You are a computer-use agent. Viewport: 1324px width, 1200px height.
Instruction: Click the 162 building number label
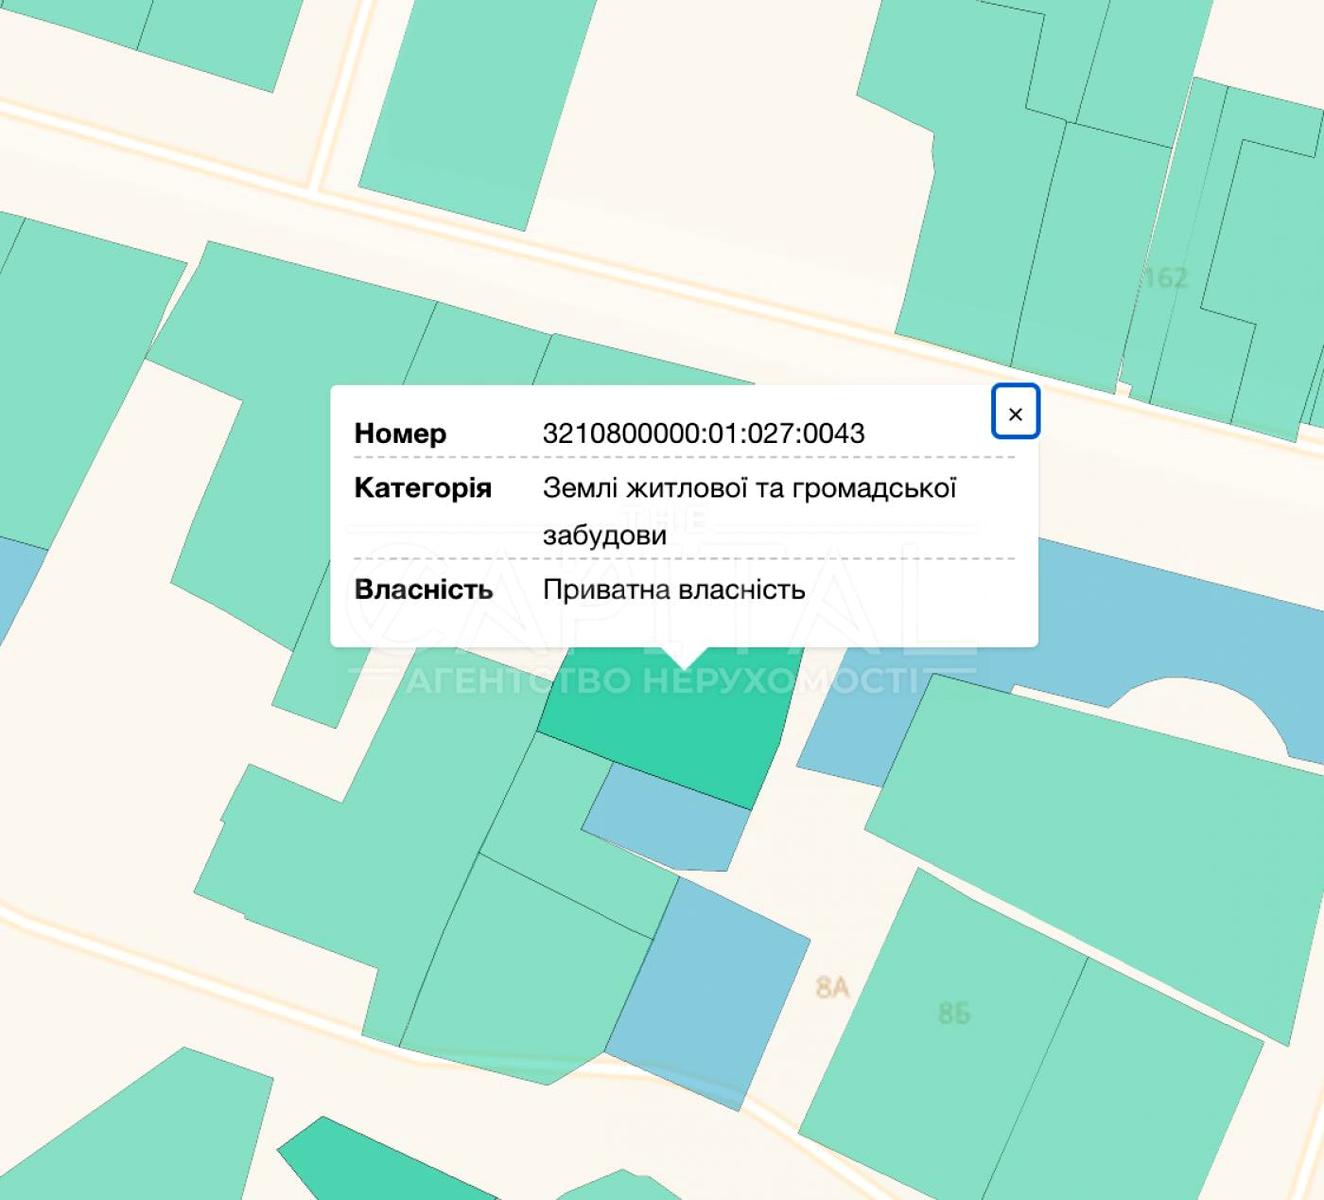(1165, 277)
